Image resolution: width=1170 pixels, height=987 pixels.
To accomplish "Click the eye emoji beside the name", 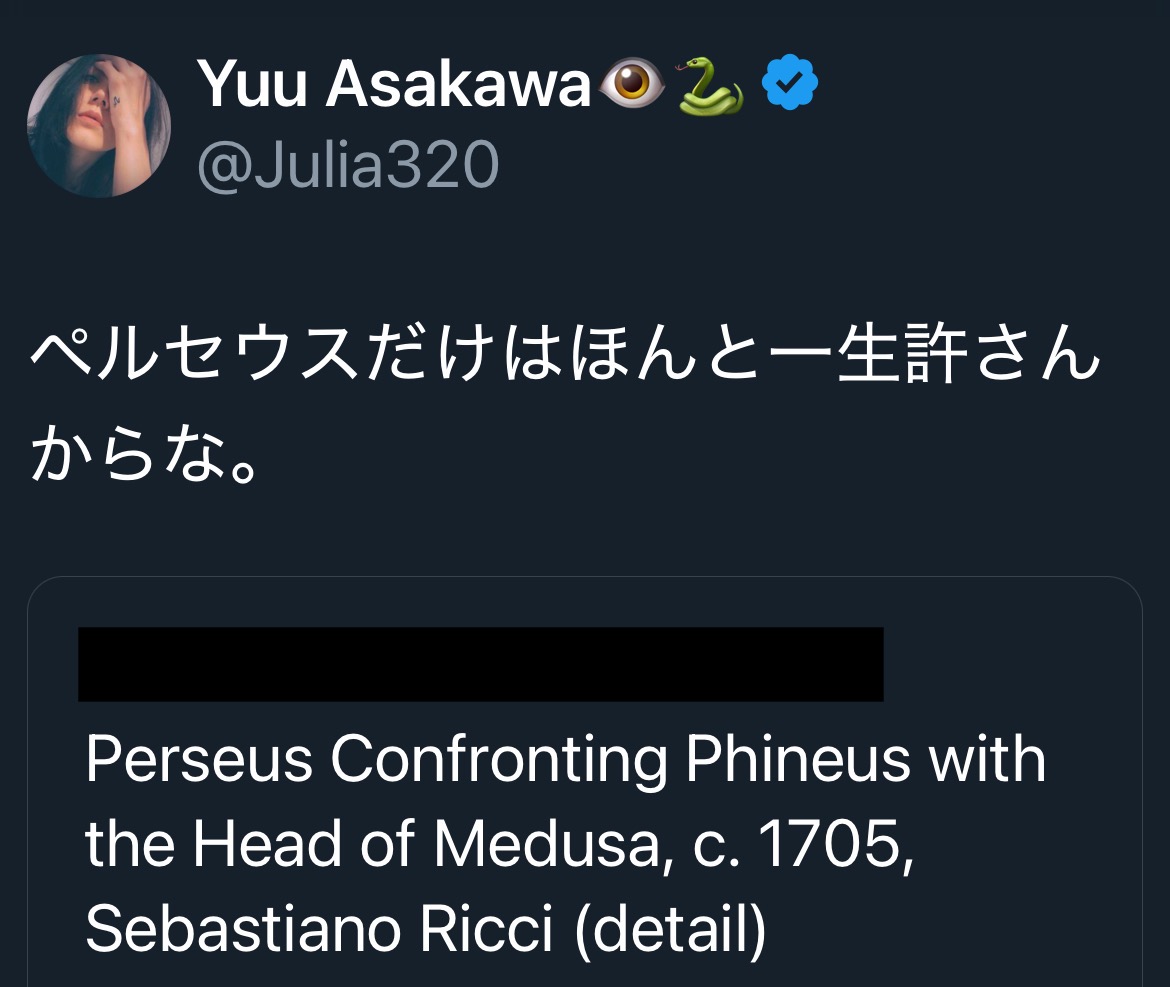I will click(x=632, y=86).
